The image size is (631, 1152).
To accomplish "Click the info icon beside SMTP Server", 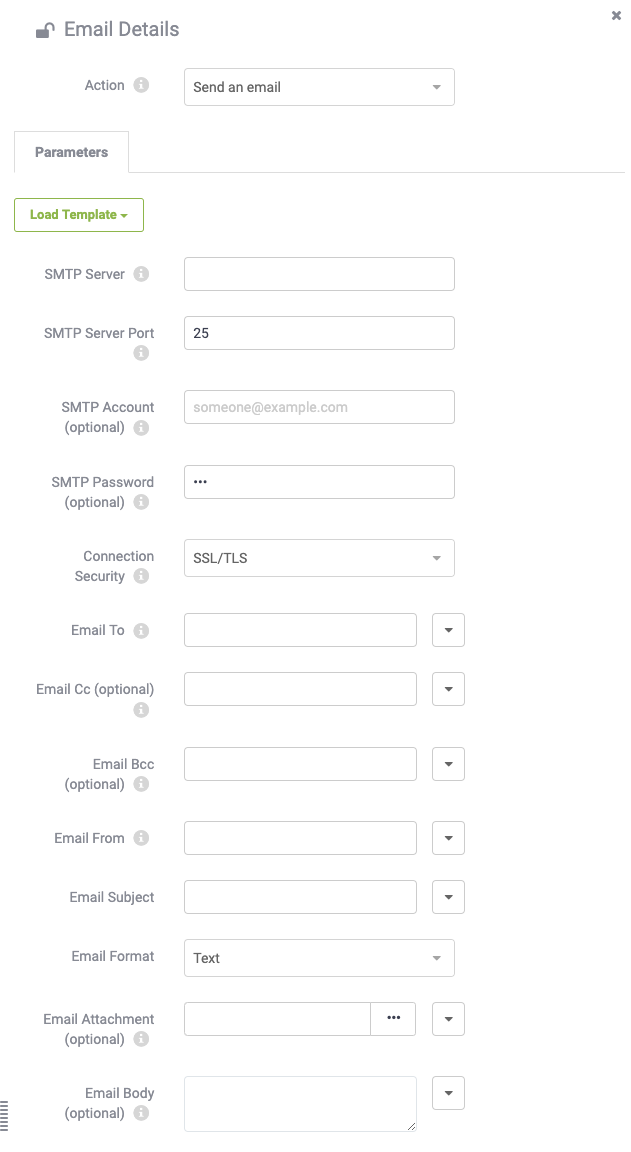I will coord(141,274).
